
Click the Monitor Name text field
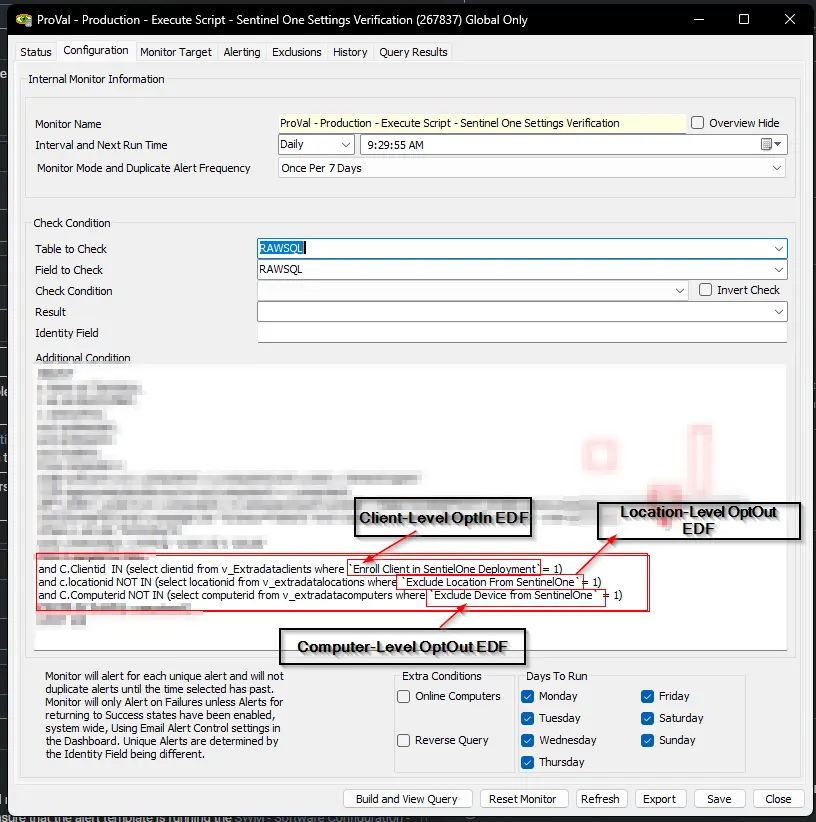point(482,123)
